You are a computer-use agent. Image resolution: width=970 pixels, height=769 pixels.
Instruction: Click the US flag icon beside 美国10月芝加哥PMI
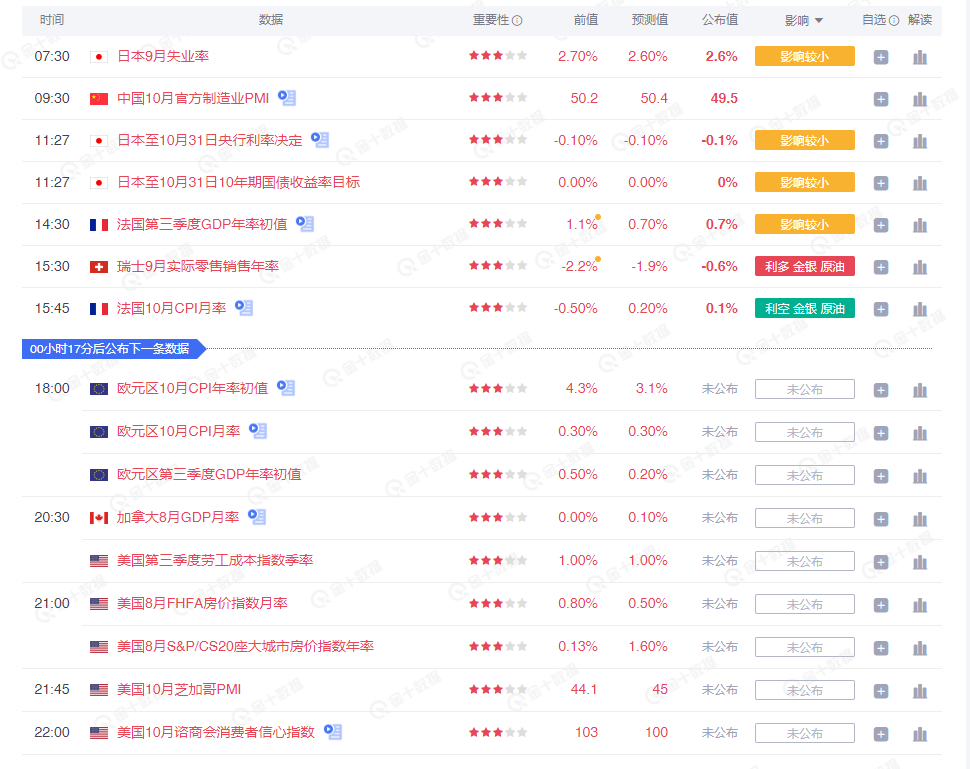97,689
